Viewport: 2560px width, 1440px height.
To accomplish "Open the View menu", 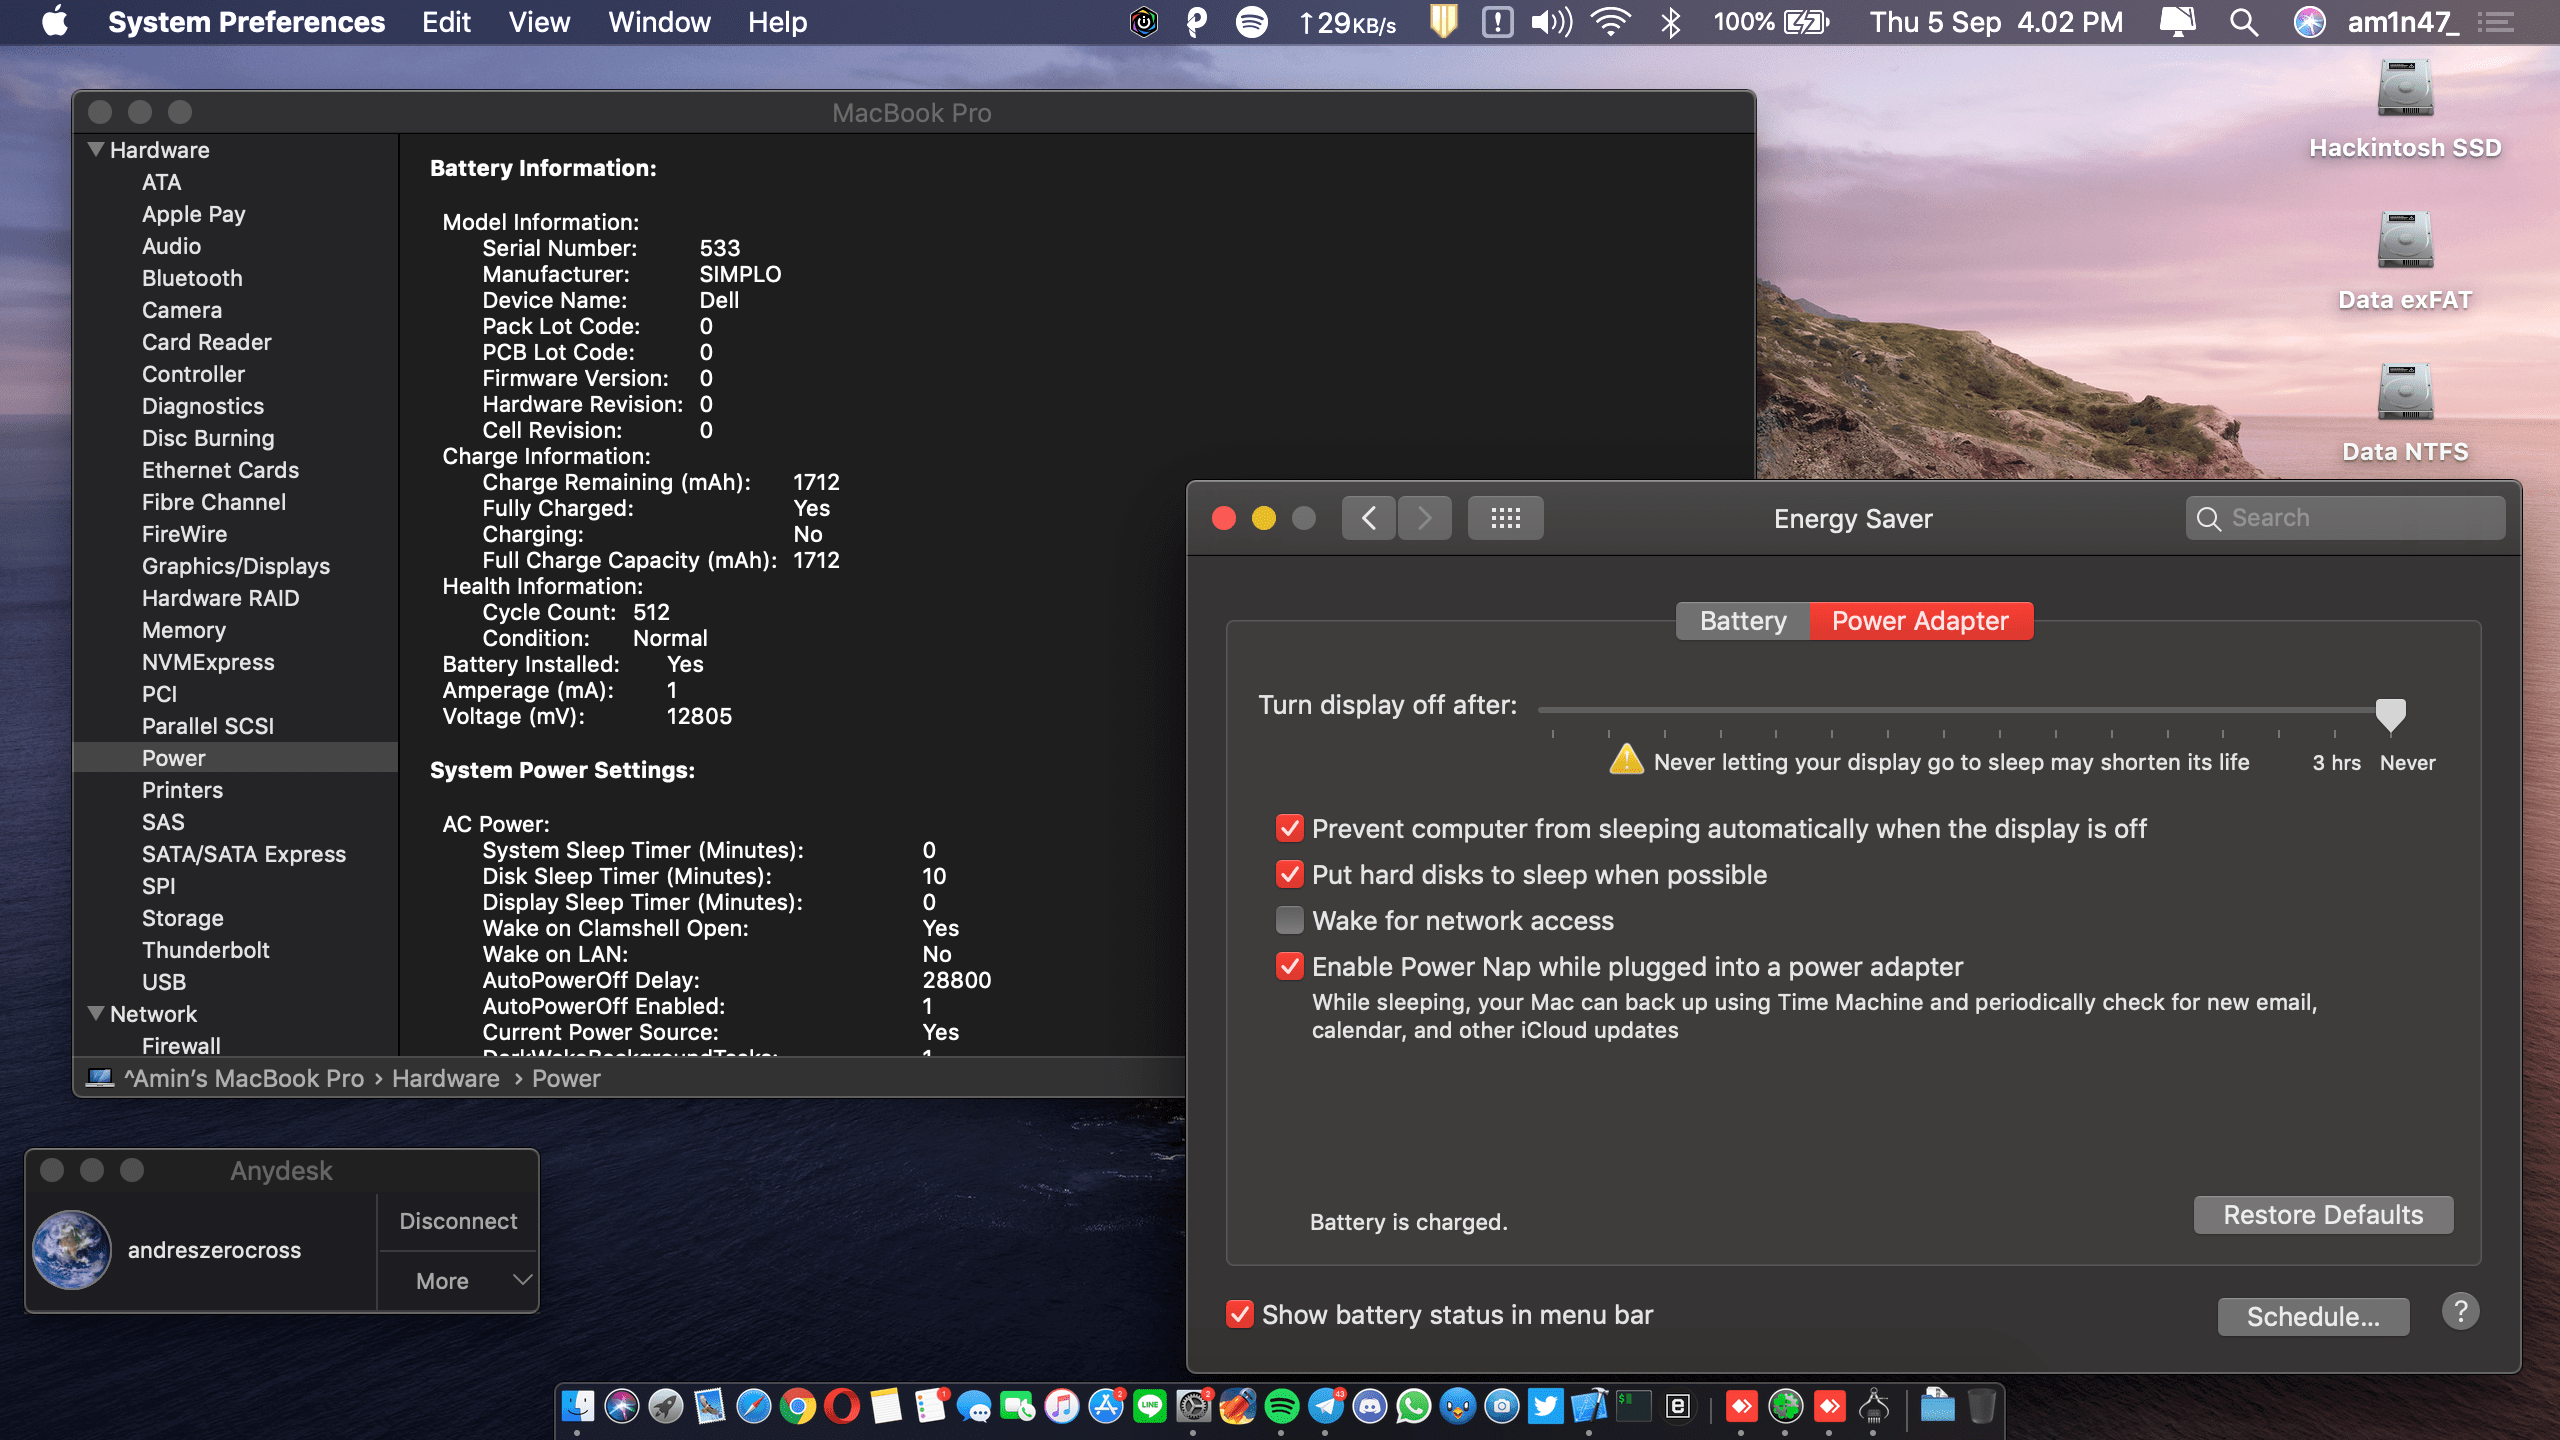I will [539, 22].
